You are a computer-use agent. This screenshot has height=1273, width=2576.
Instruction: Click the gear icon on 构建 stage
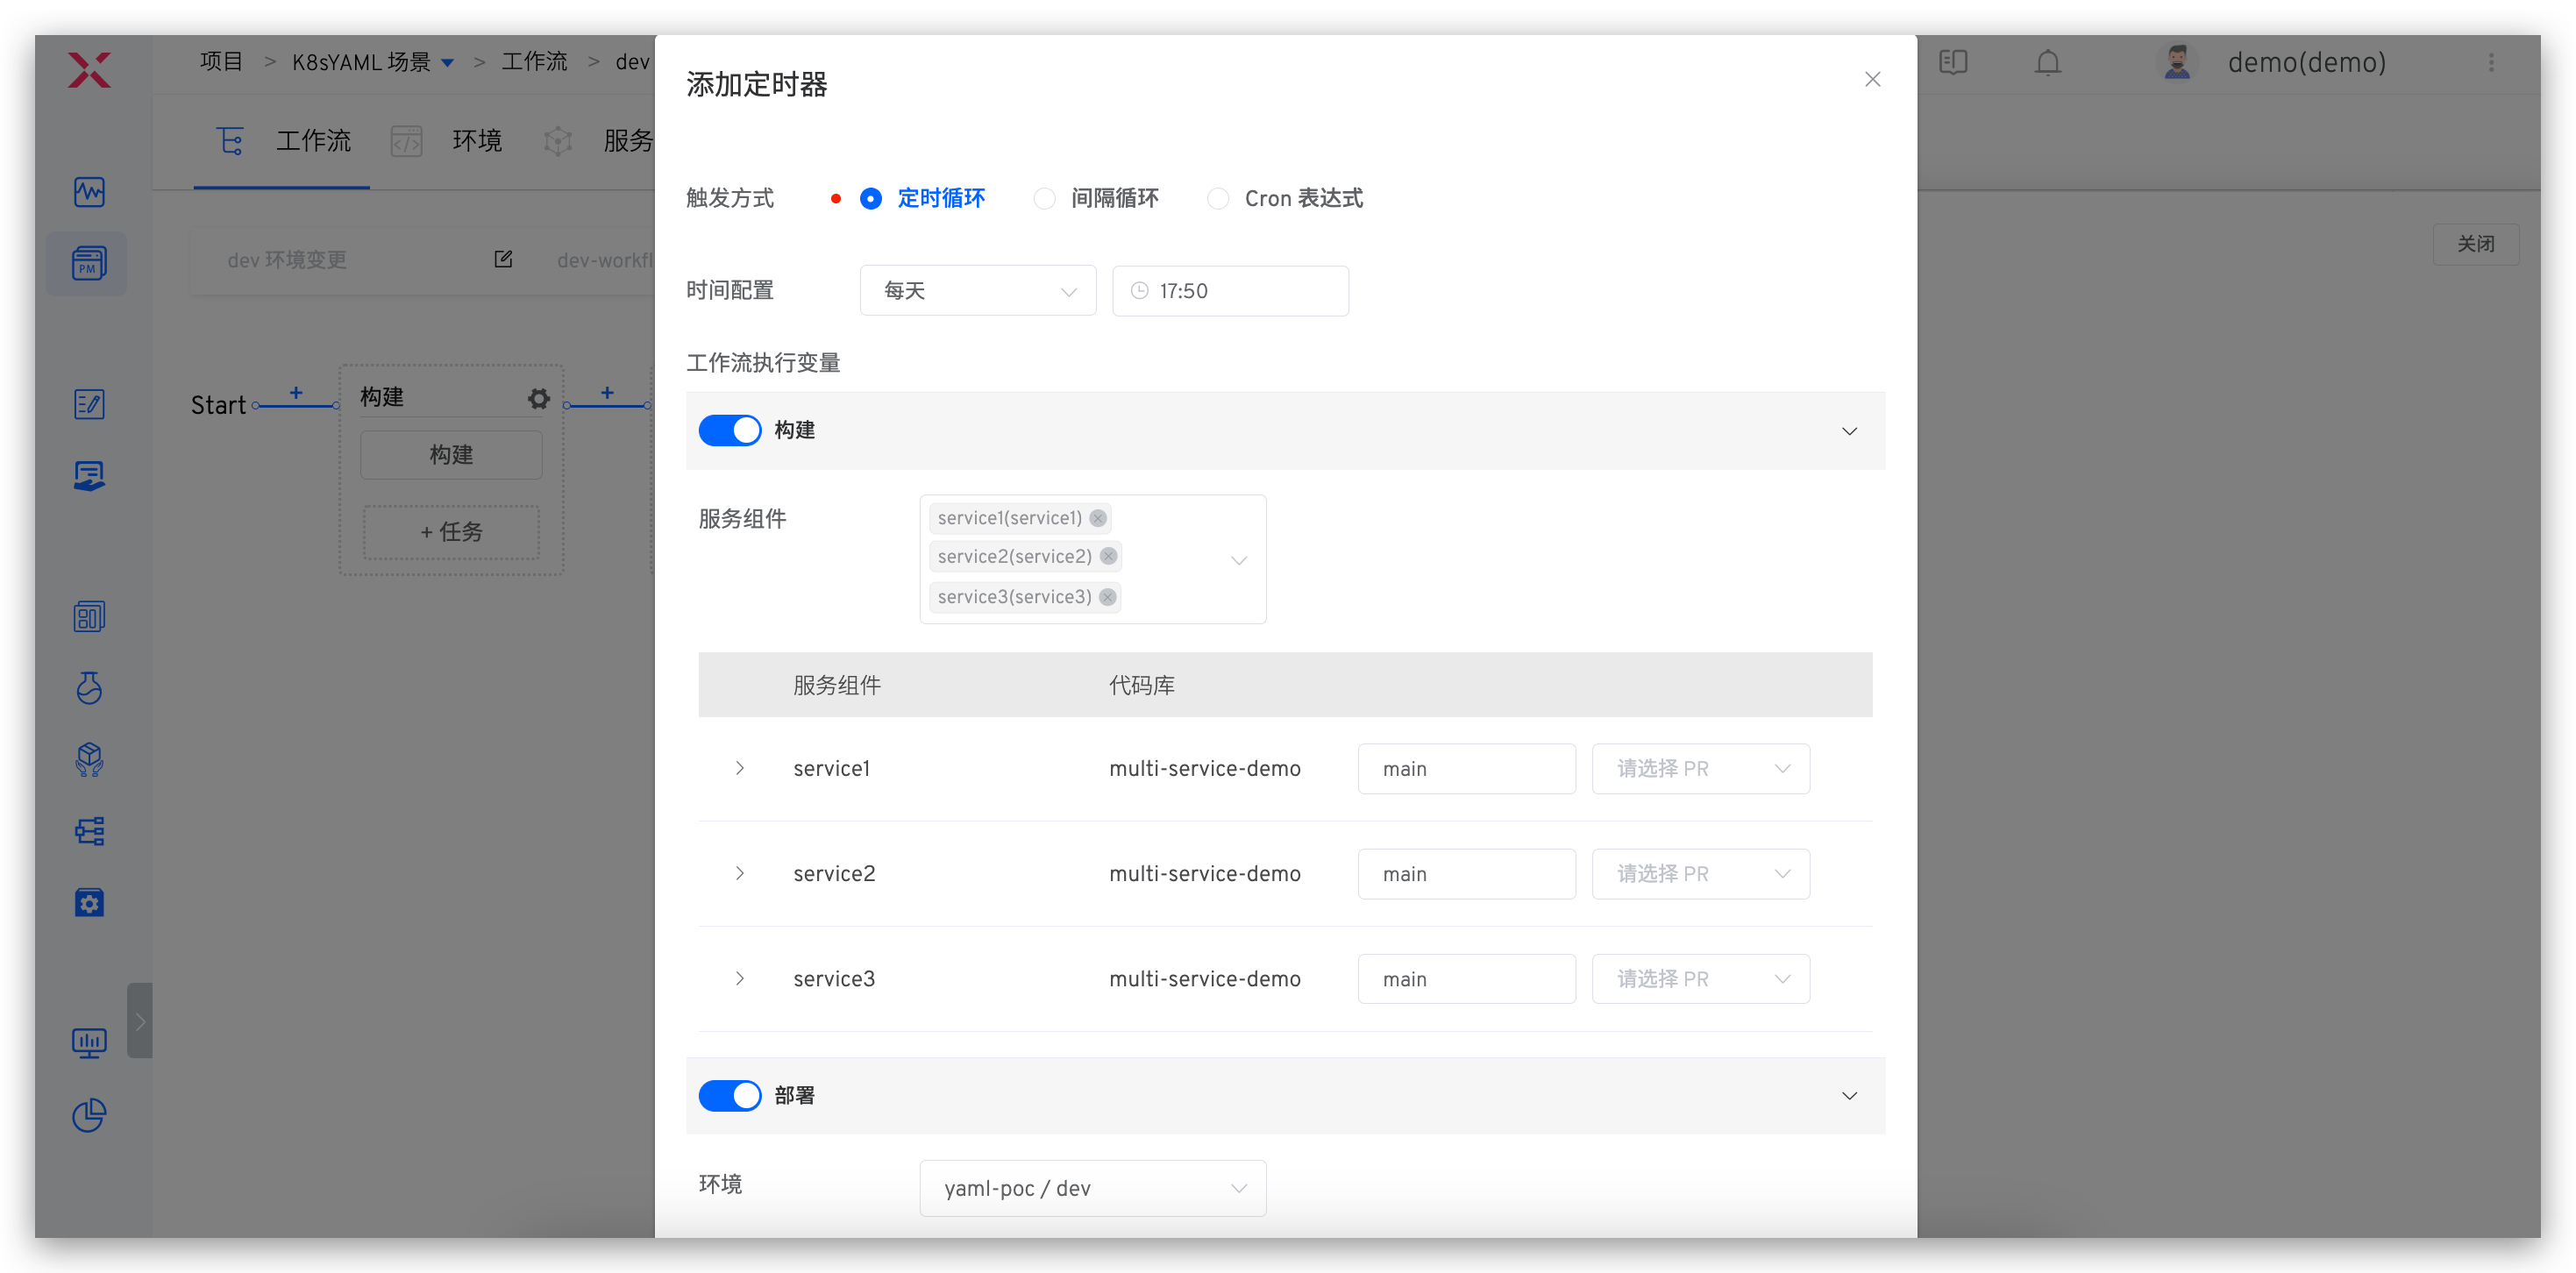(x=539, y=399)
